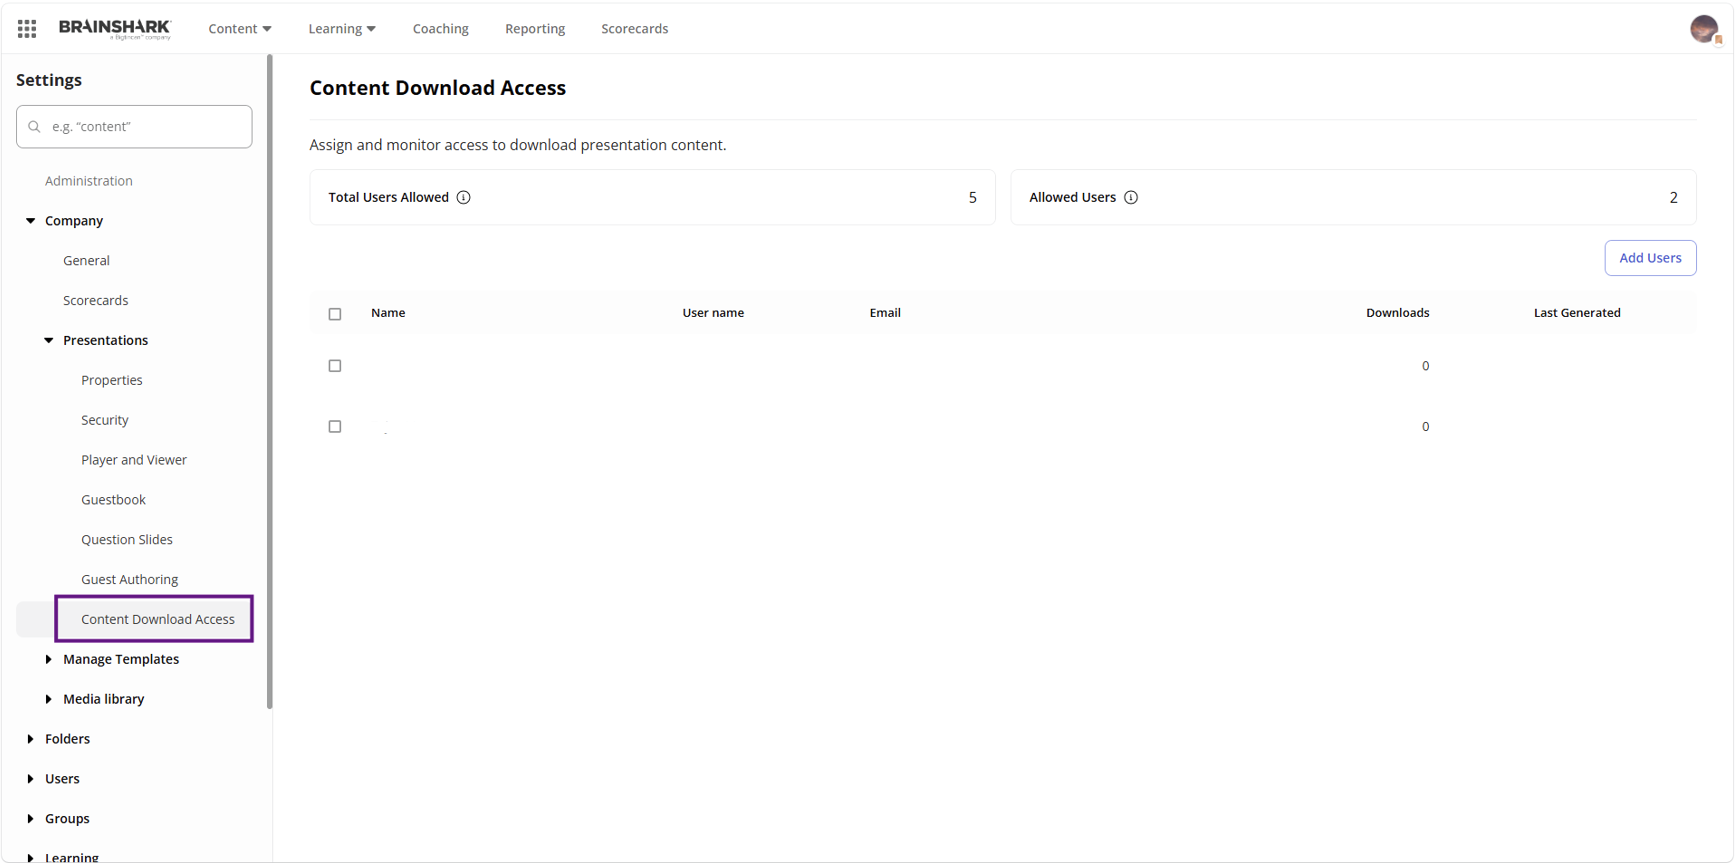Open Presentation Security settings

tap(105, 421)
